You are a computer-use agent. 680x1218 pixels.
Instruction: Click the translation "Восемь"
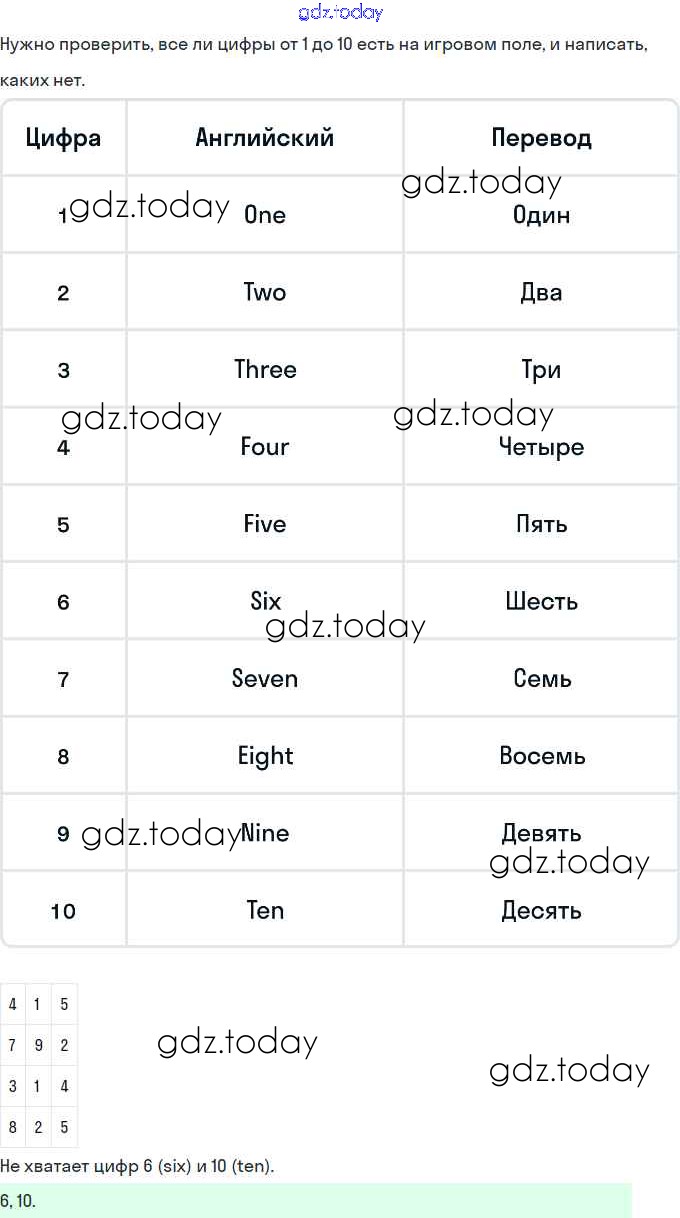pos(541,756)
